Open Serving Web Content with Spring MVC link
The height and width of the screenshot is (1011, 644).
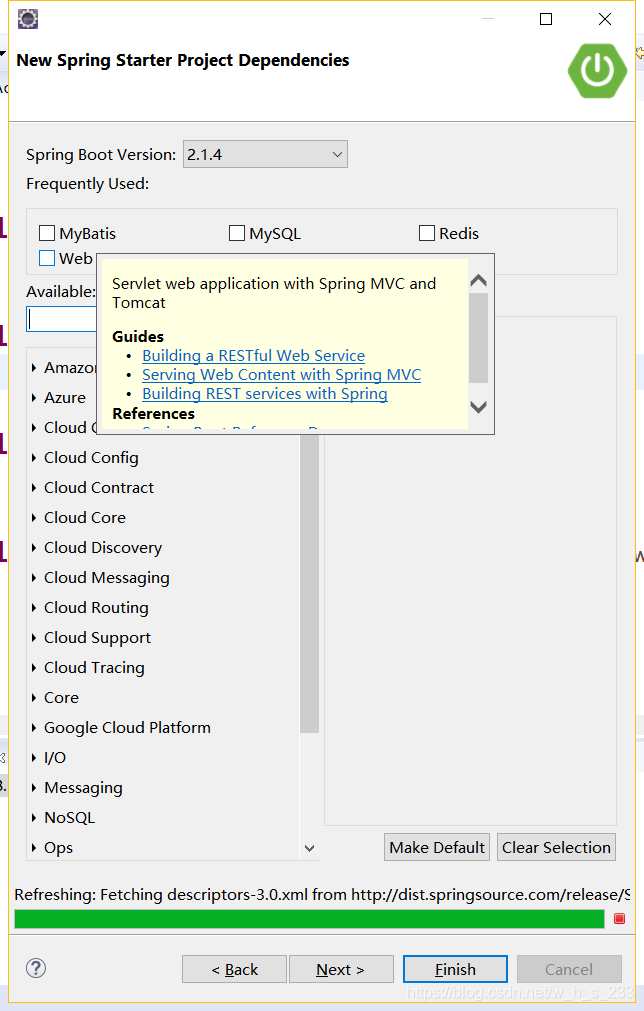pyautogui.click(x=282, y=375)
